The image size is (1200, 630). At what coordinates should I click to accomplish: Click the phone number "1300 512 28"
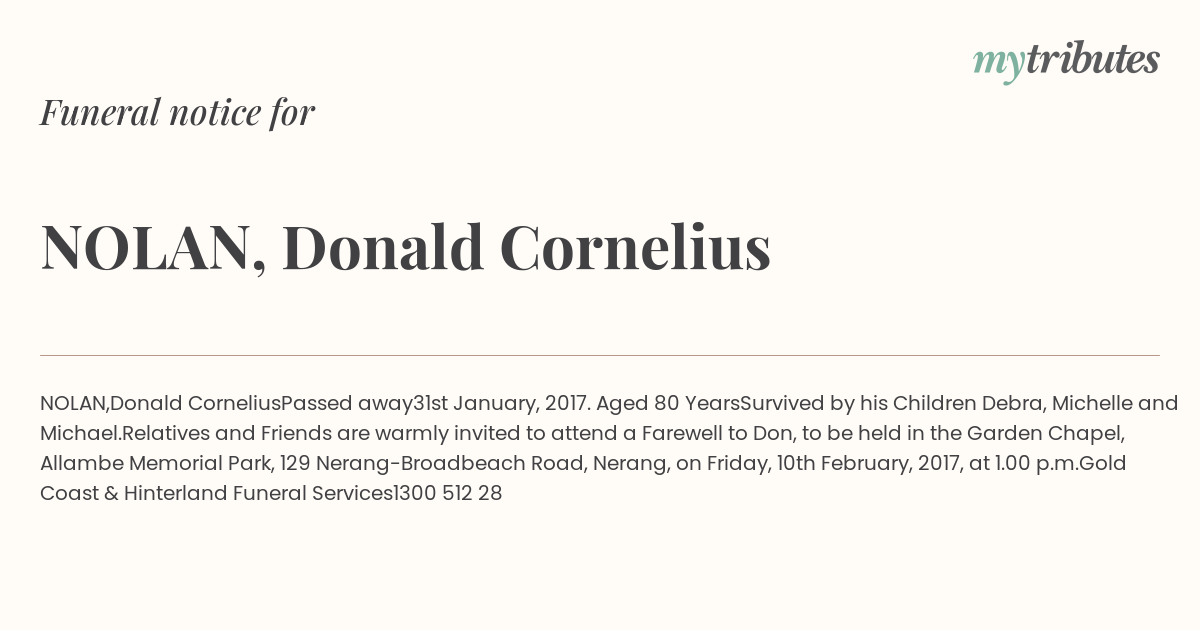click(x=448, y=494)
